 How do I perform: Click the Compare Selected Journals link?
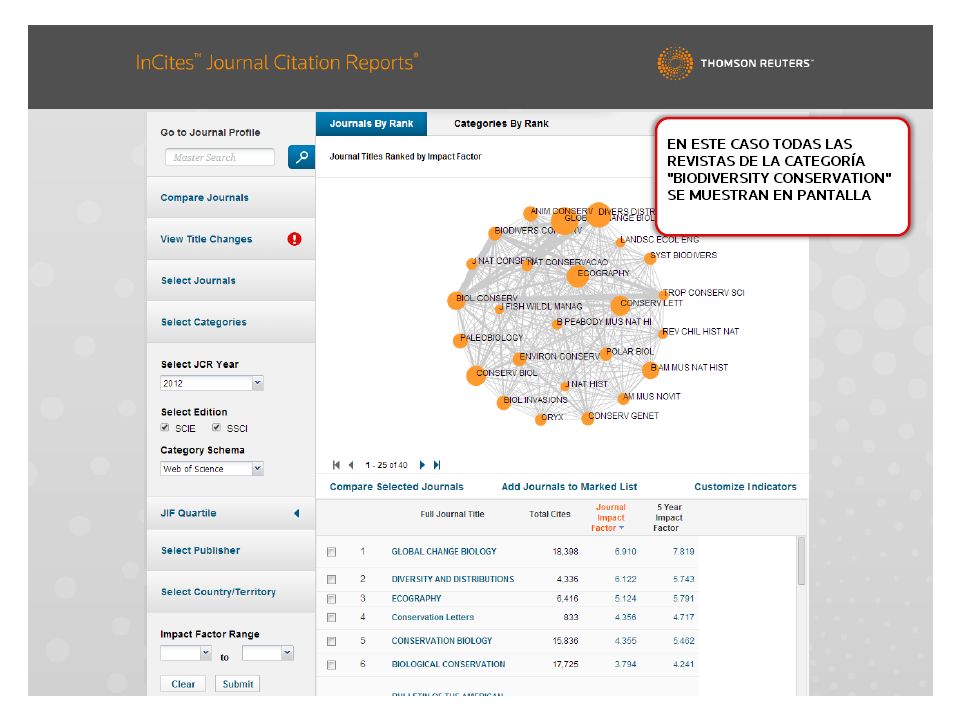(x=396, y=487)
